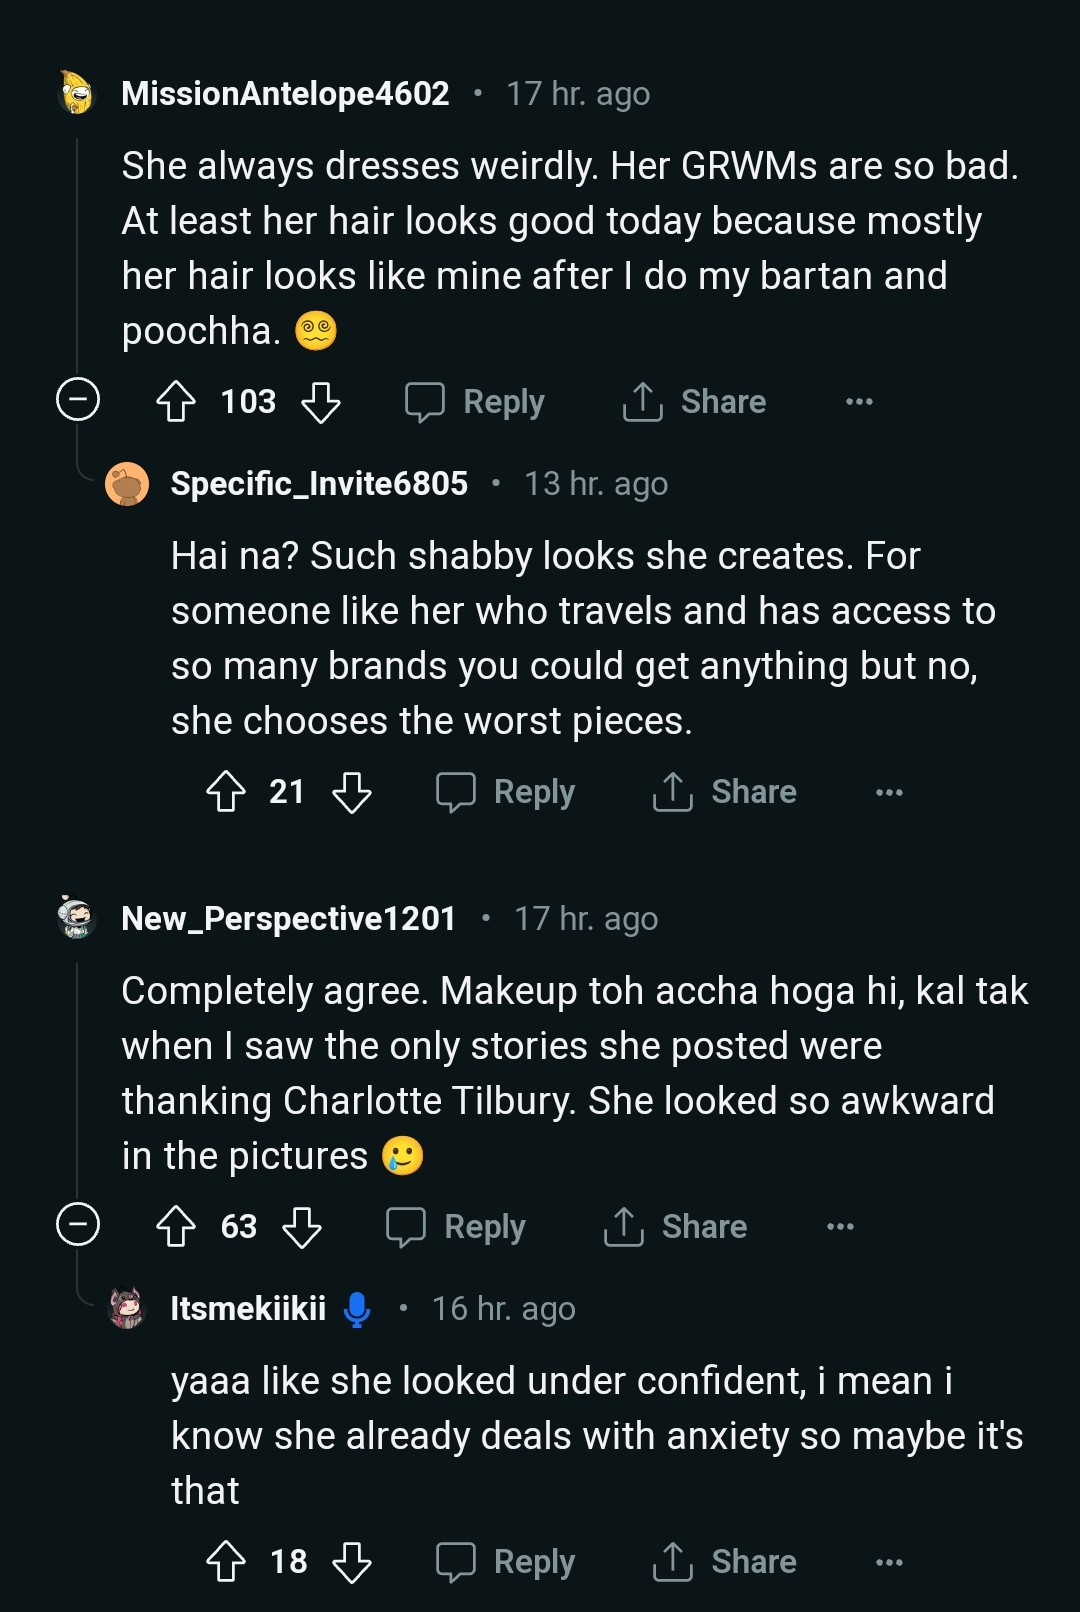The image size is (1080, 1612).
Task: Upvote Itsmekiikii's reply
Action: [x=226, y=1562]
